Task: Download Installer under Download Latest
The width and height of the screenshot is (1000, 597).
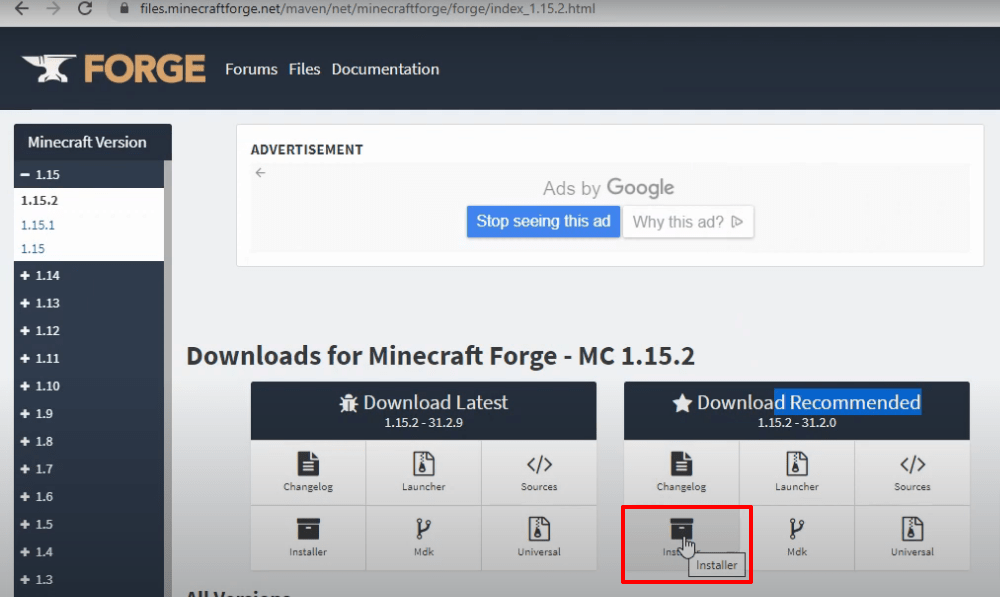Action: [308, 538]
